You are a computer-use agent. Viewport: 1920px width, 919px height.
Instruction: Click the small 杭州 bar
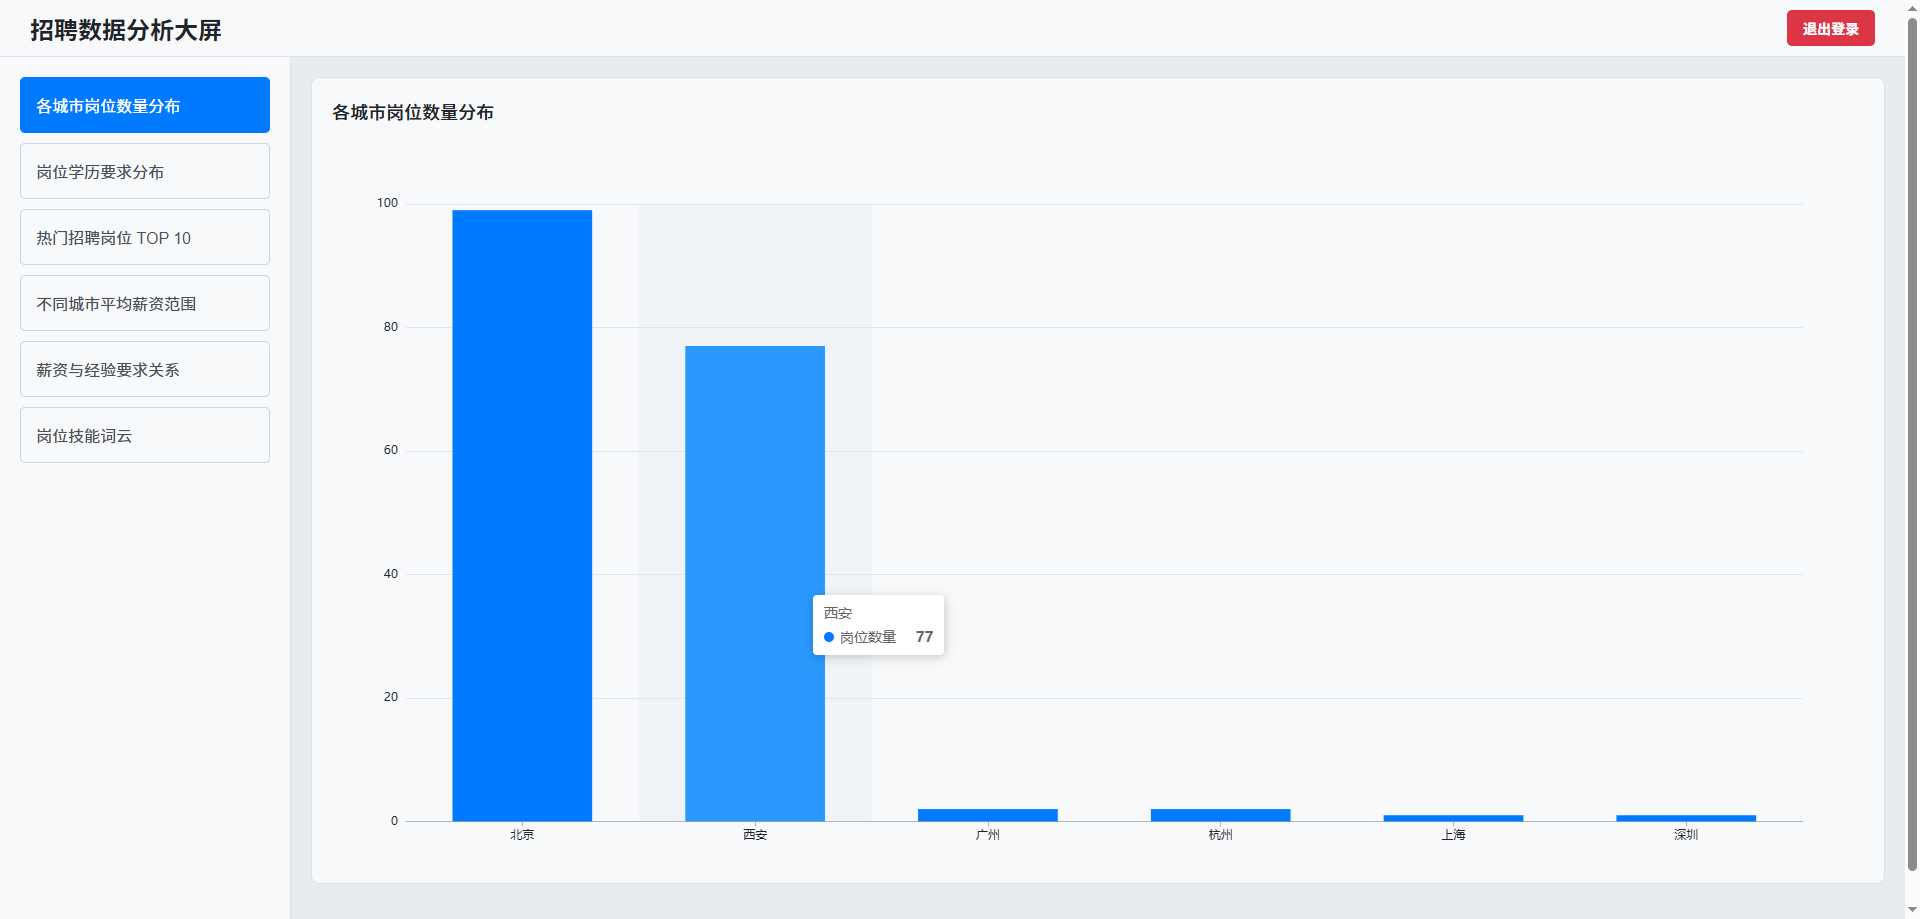coord(1221,815)
